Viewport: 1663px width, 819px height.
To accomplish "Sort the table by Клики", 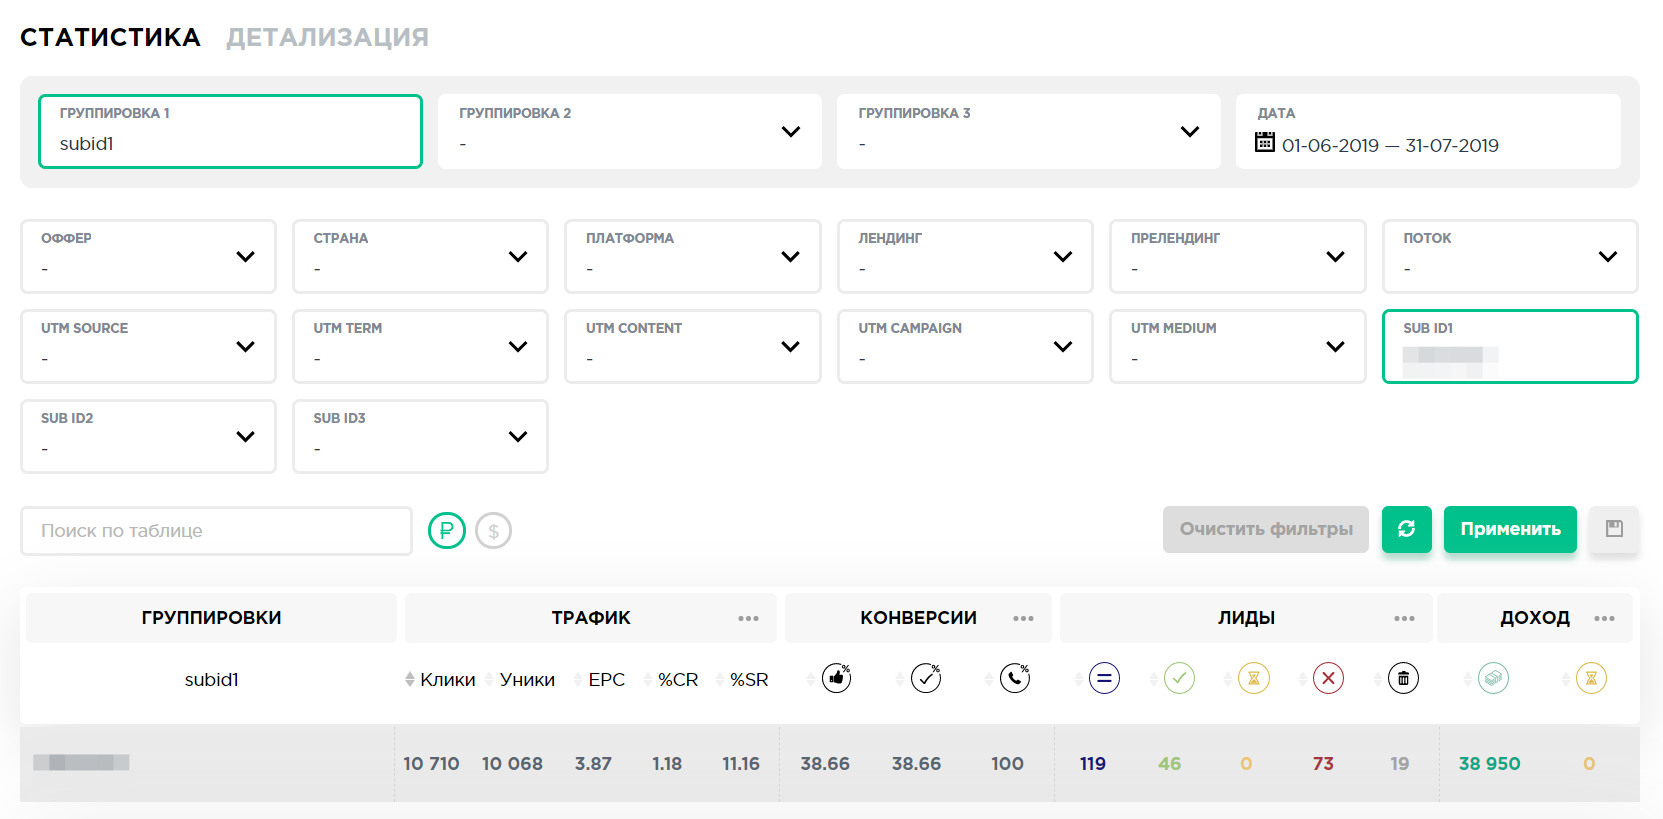I will pos(447,680).
